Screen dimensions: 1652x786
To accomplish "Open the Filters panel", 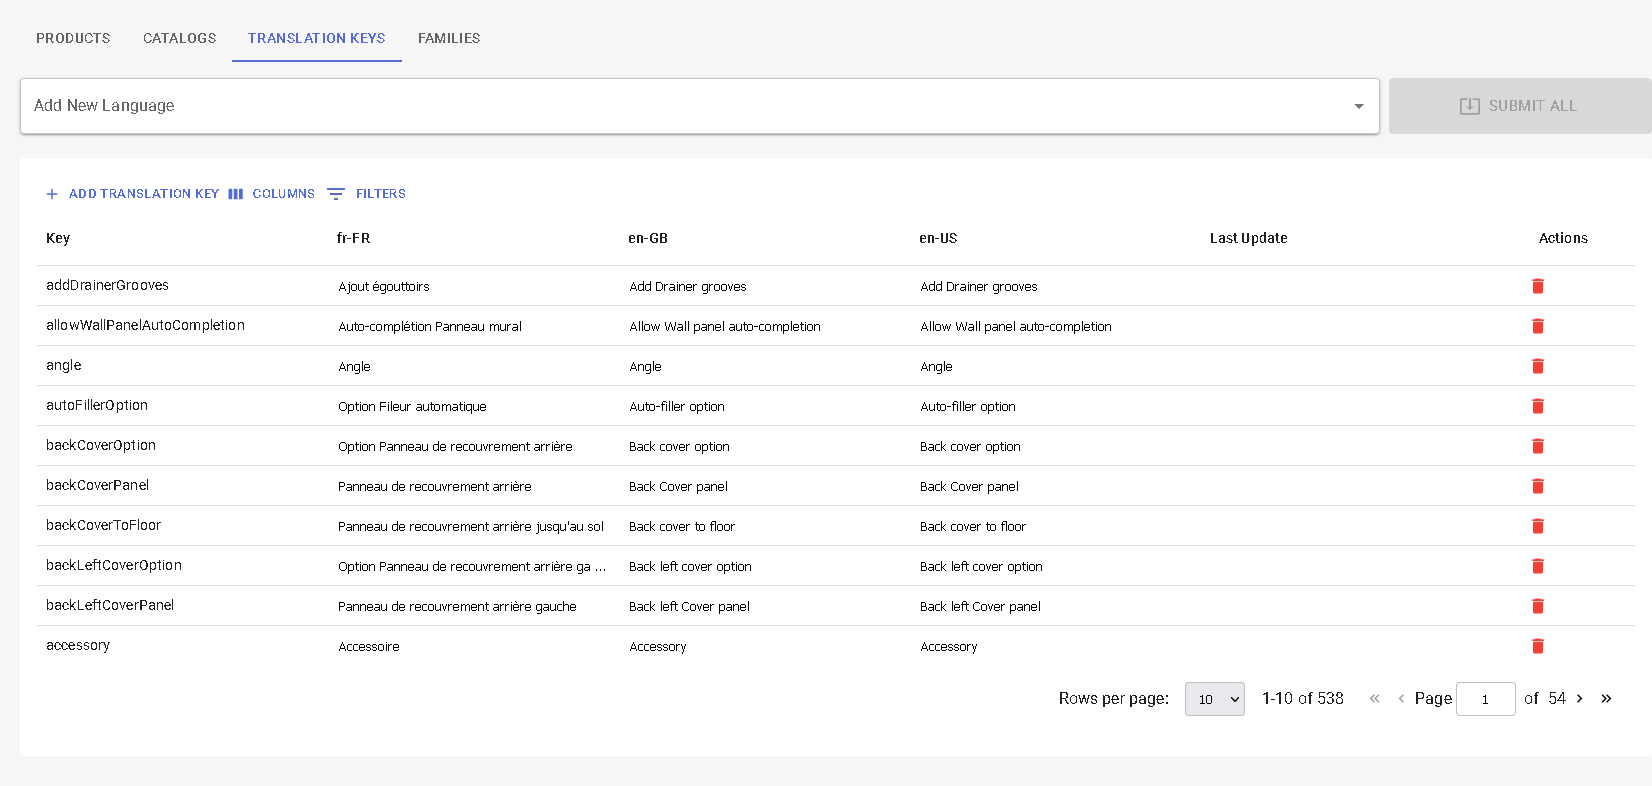I will [x=366, y=194].
